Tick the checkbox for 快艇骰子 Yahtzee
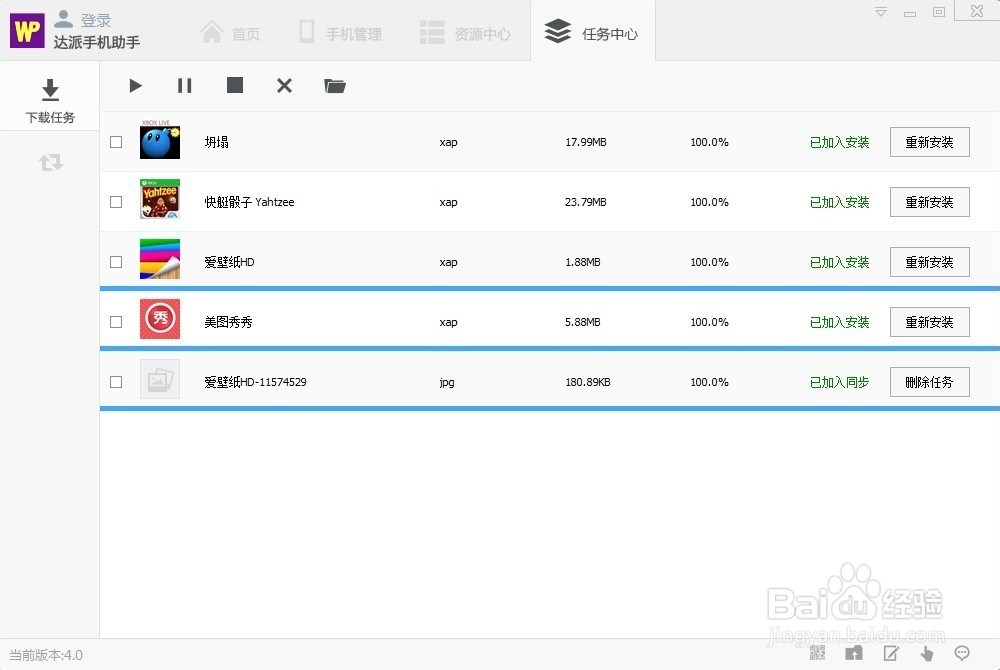Image resolution: width=1000 pixels, height=670 pixels. tap(116, 201)
